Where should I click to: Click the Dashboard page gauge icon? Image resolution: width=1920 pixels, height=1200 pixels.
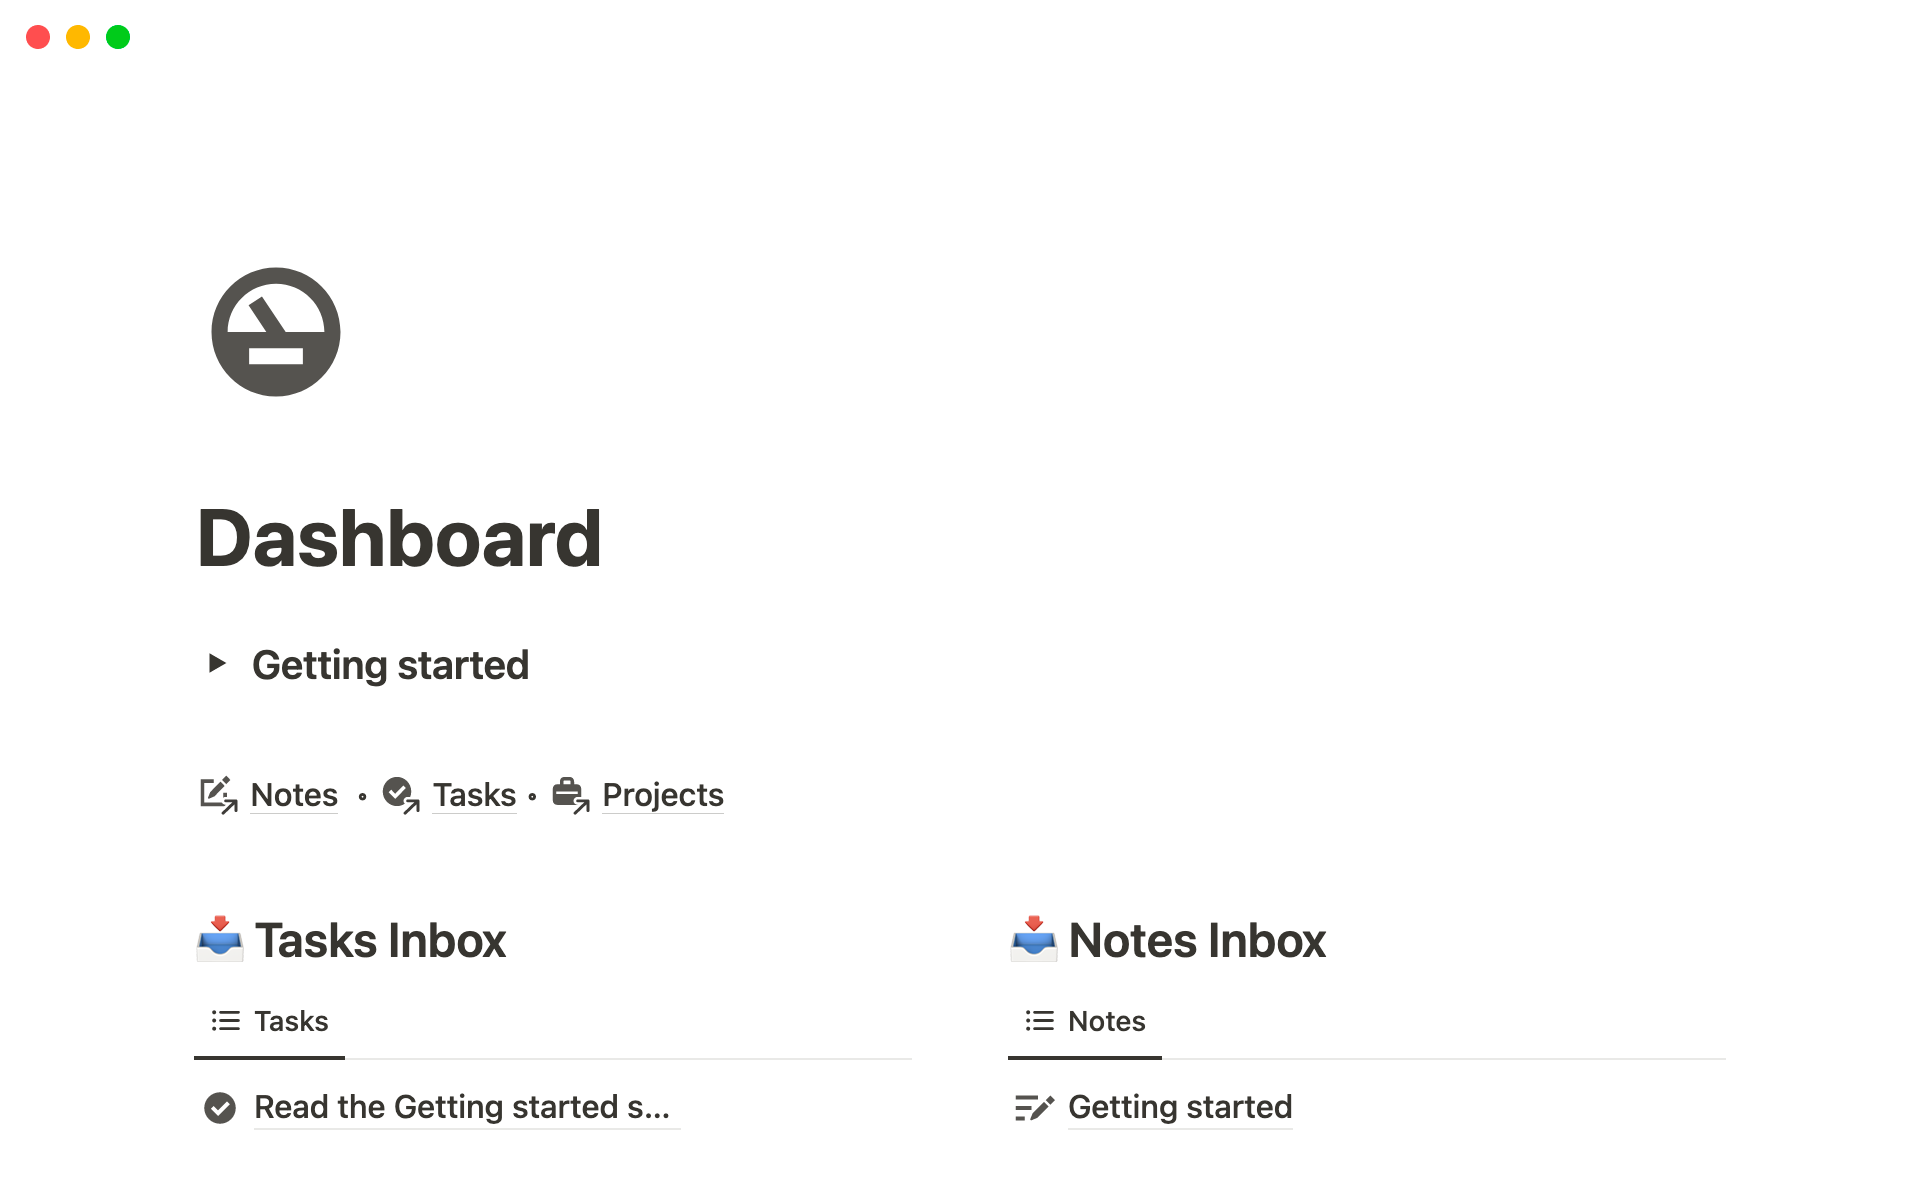click(x=276, y=332)
